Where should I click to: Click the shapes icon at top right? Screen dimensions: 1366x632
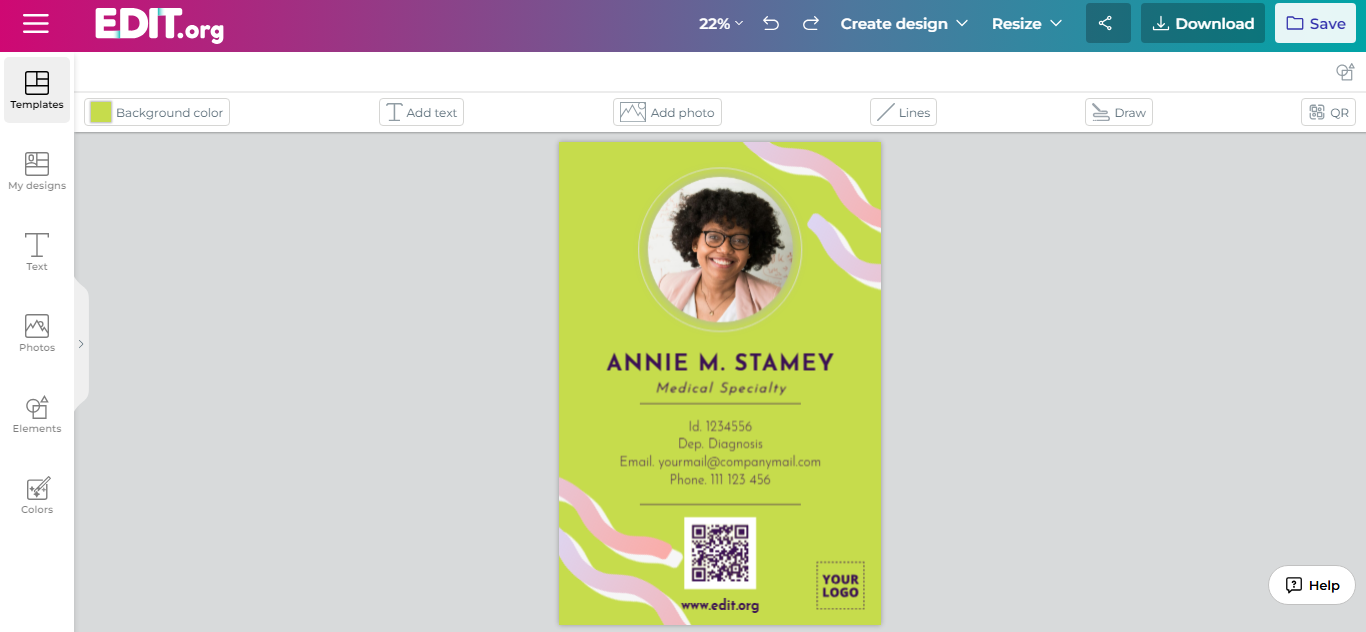click(x=1345, y=72)
